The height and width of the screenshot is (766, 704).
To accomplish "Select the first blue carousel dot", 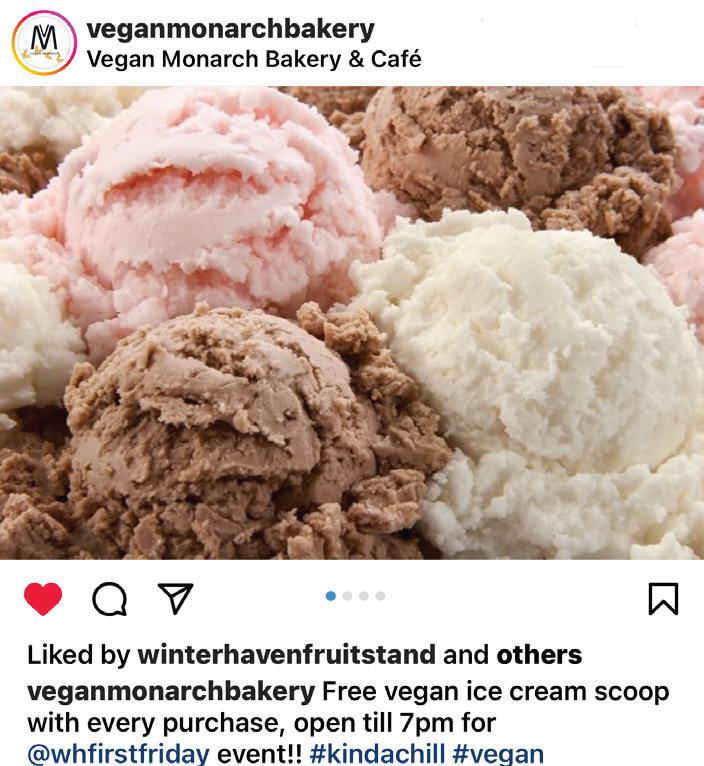I will coord(331,596).
